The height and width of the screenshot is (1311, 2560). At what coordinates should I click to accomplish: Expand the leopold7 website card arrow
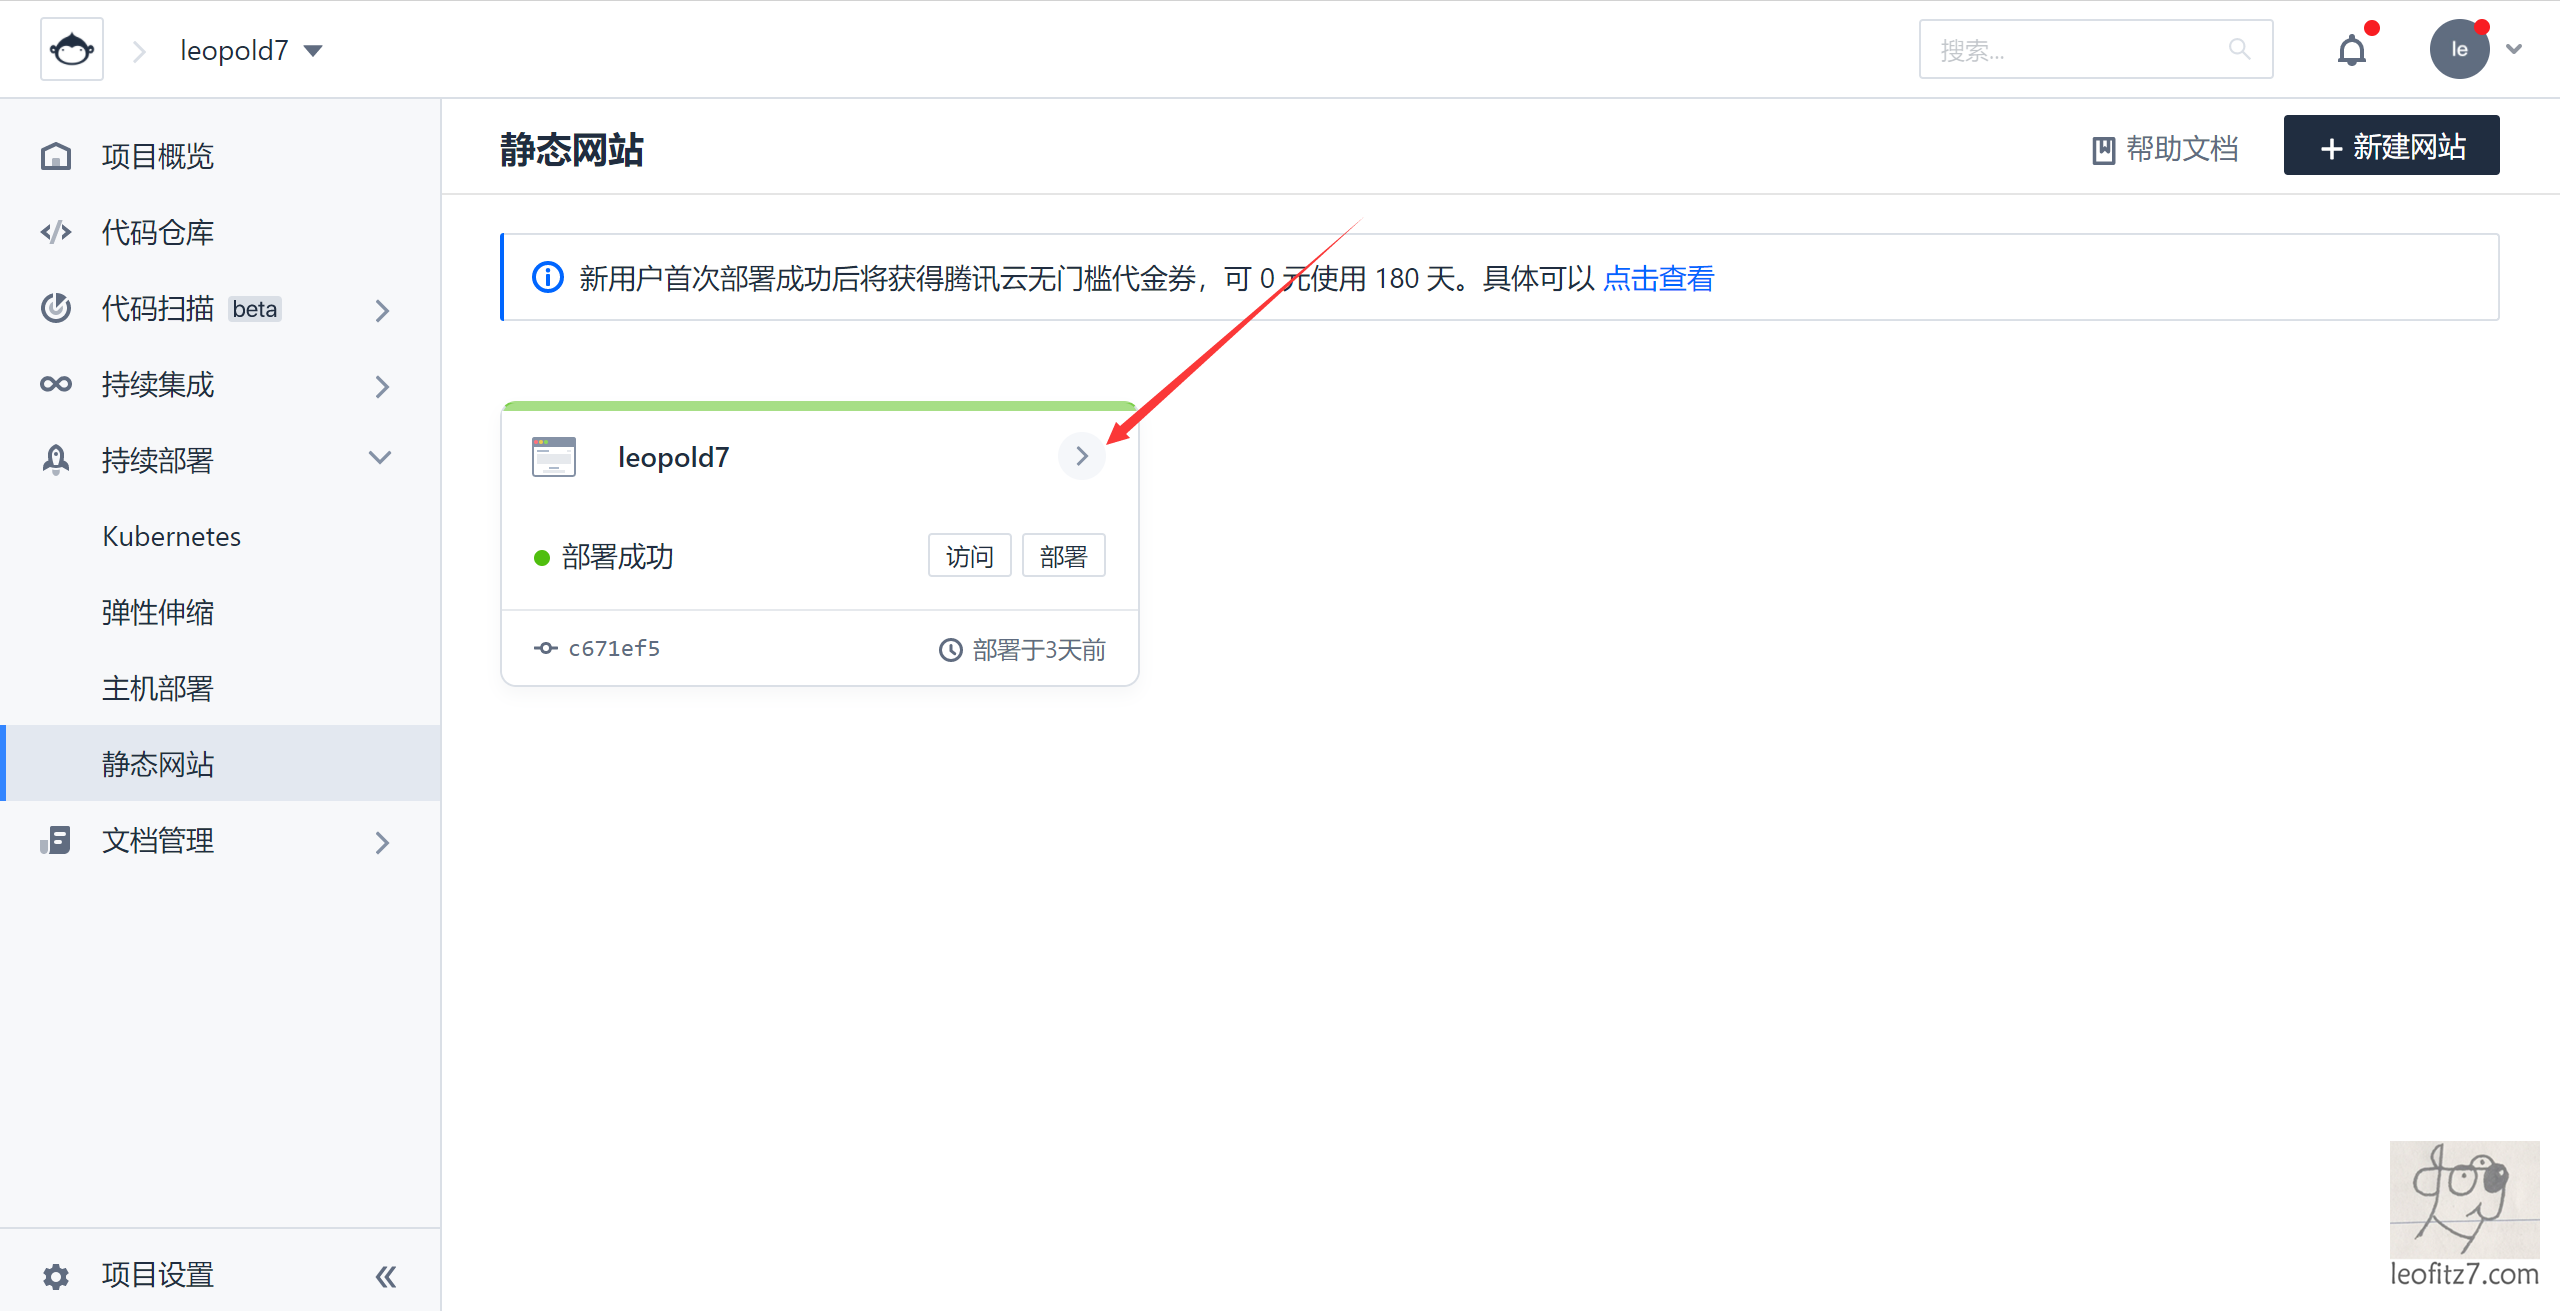pyautogui.click(x=1081, y=456)
